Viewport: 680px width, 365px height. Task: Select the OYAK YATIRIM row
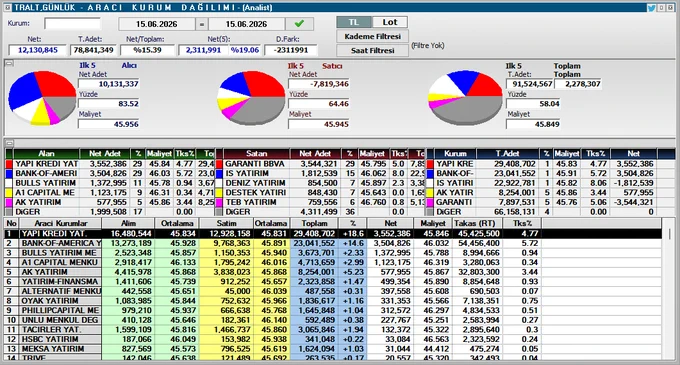pyautogui.click(x=333, y=301)
